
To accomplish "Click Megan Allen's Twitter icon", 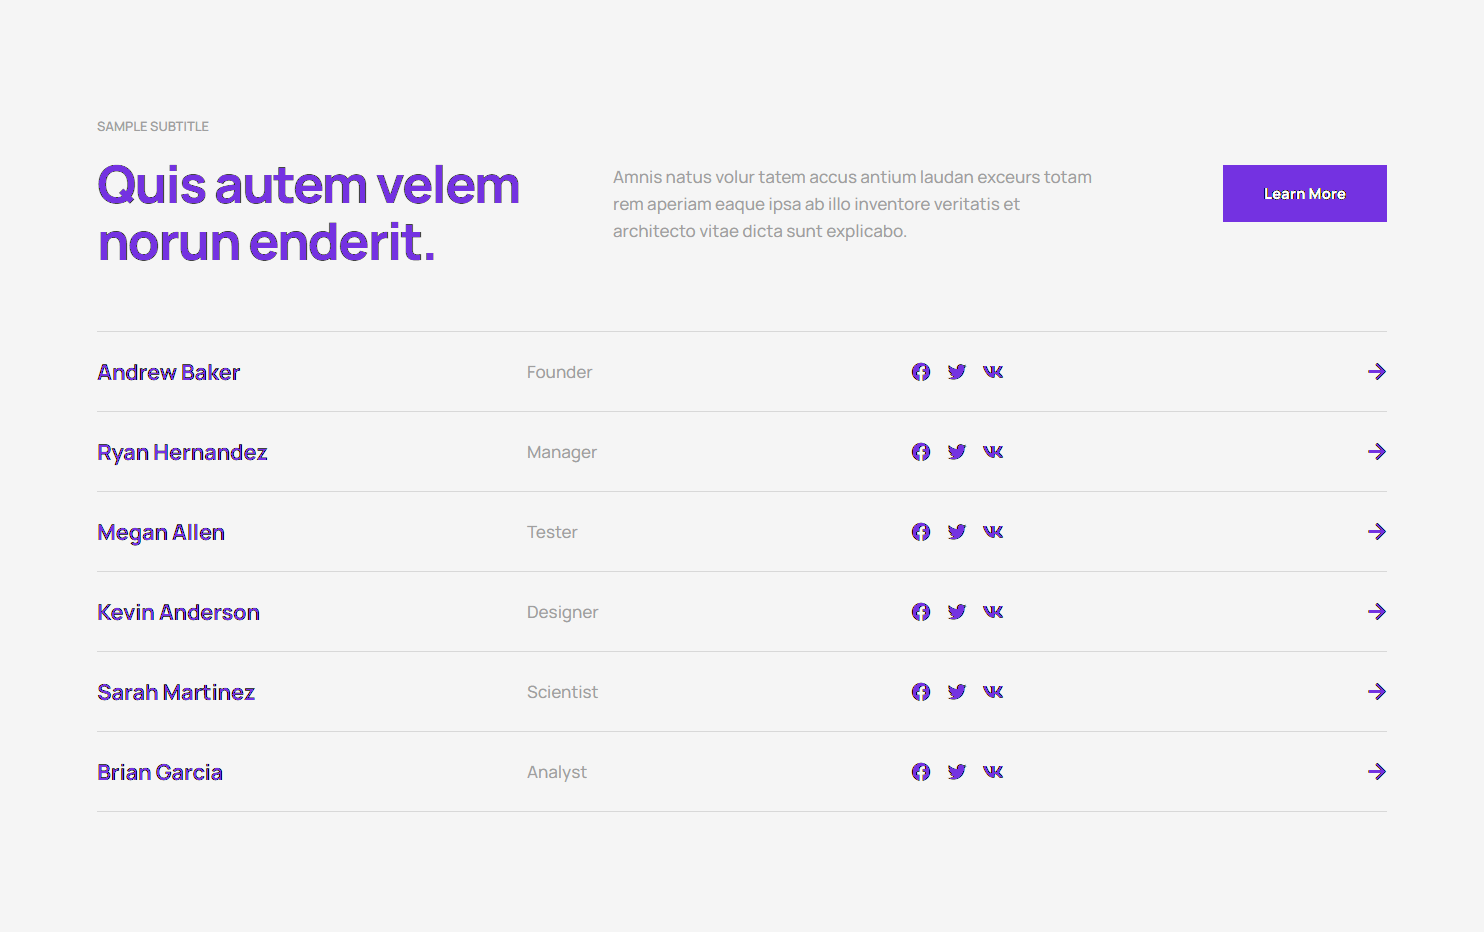I will [x=957, y=532].
